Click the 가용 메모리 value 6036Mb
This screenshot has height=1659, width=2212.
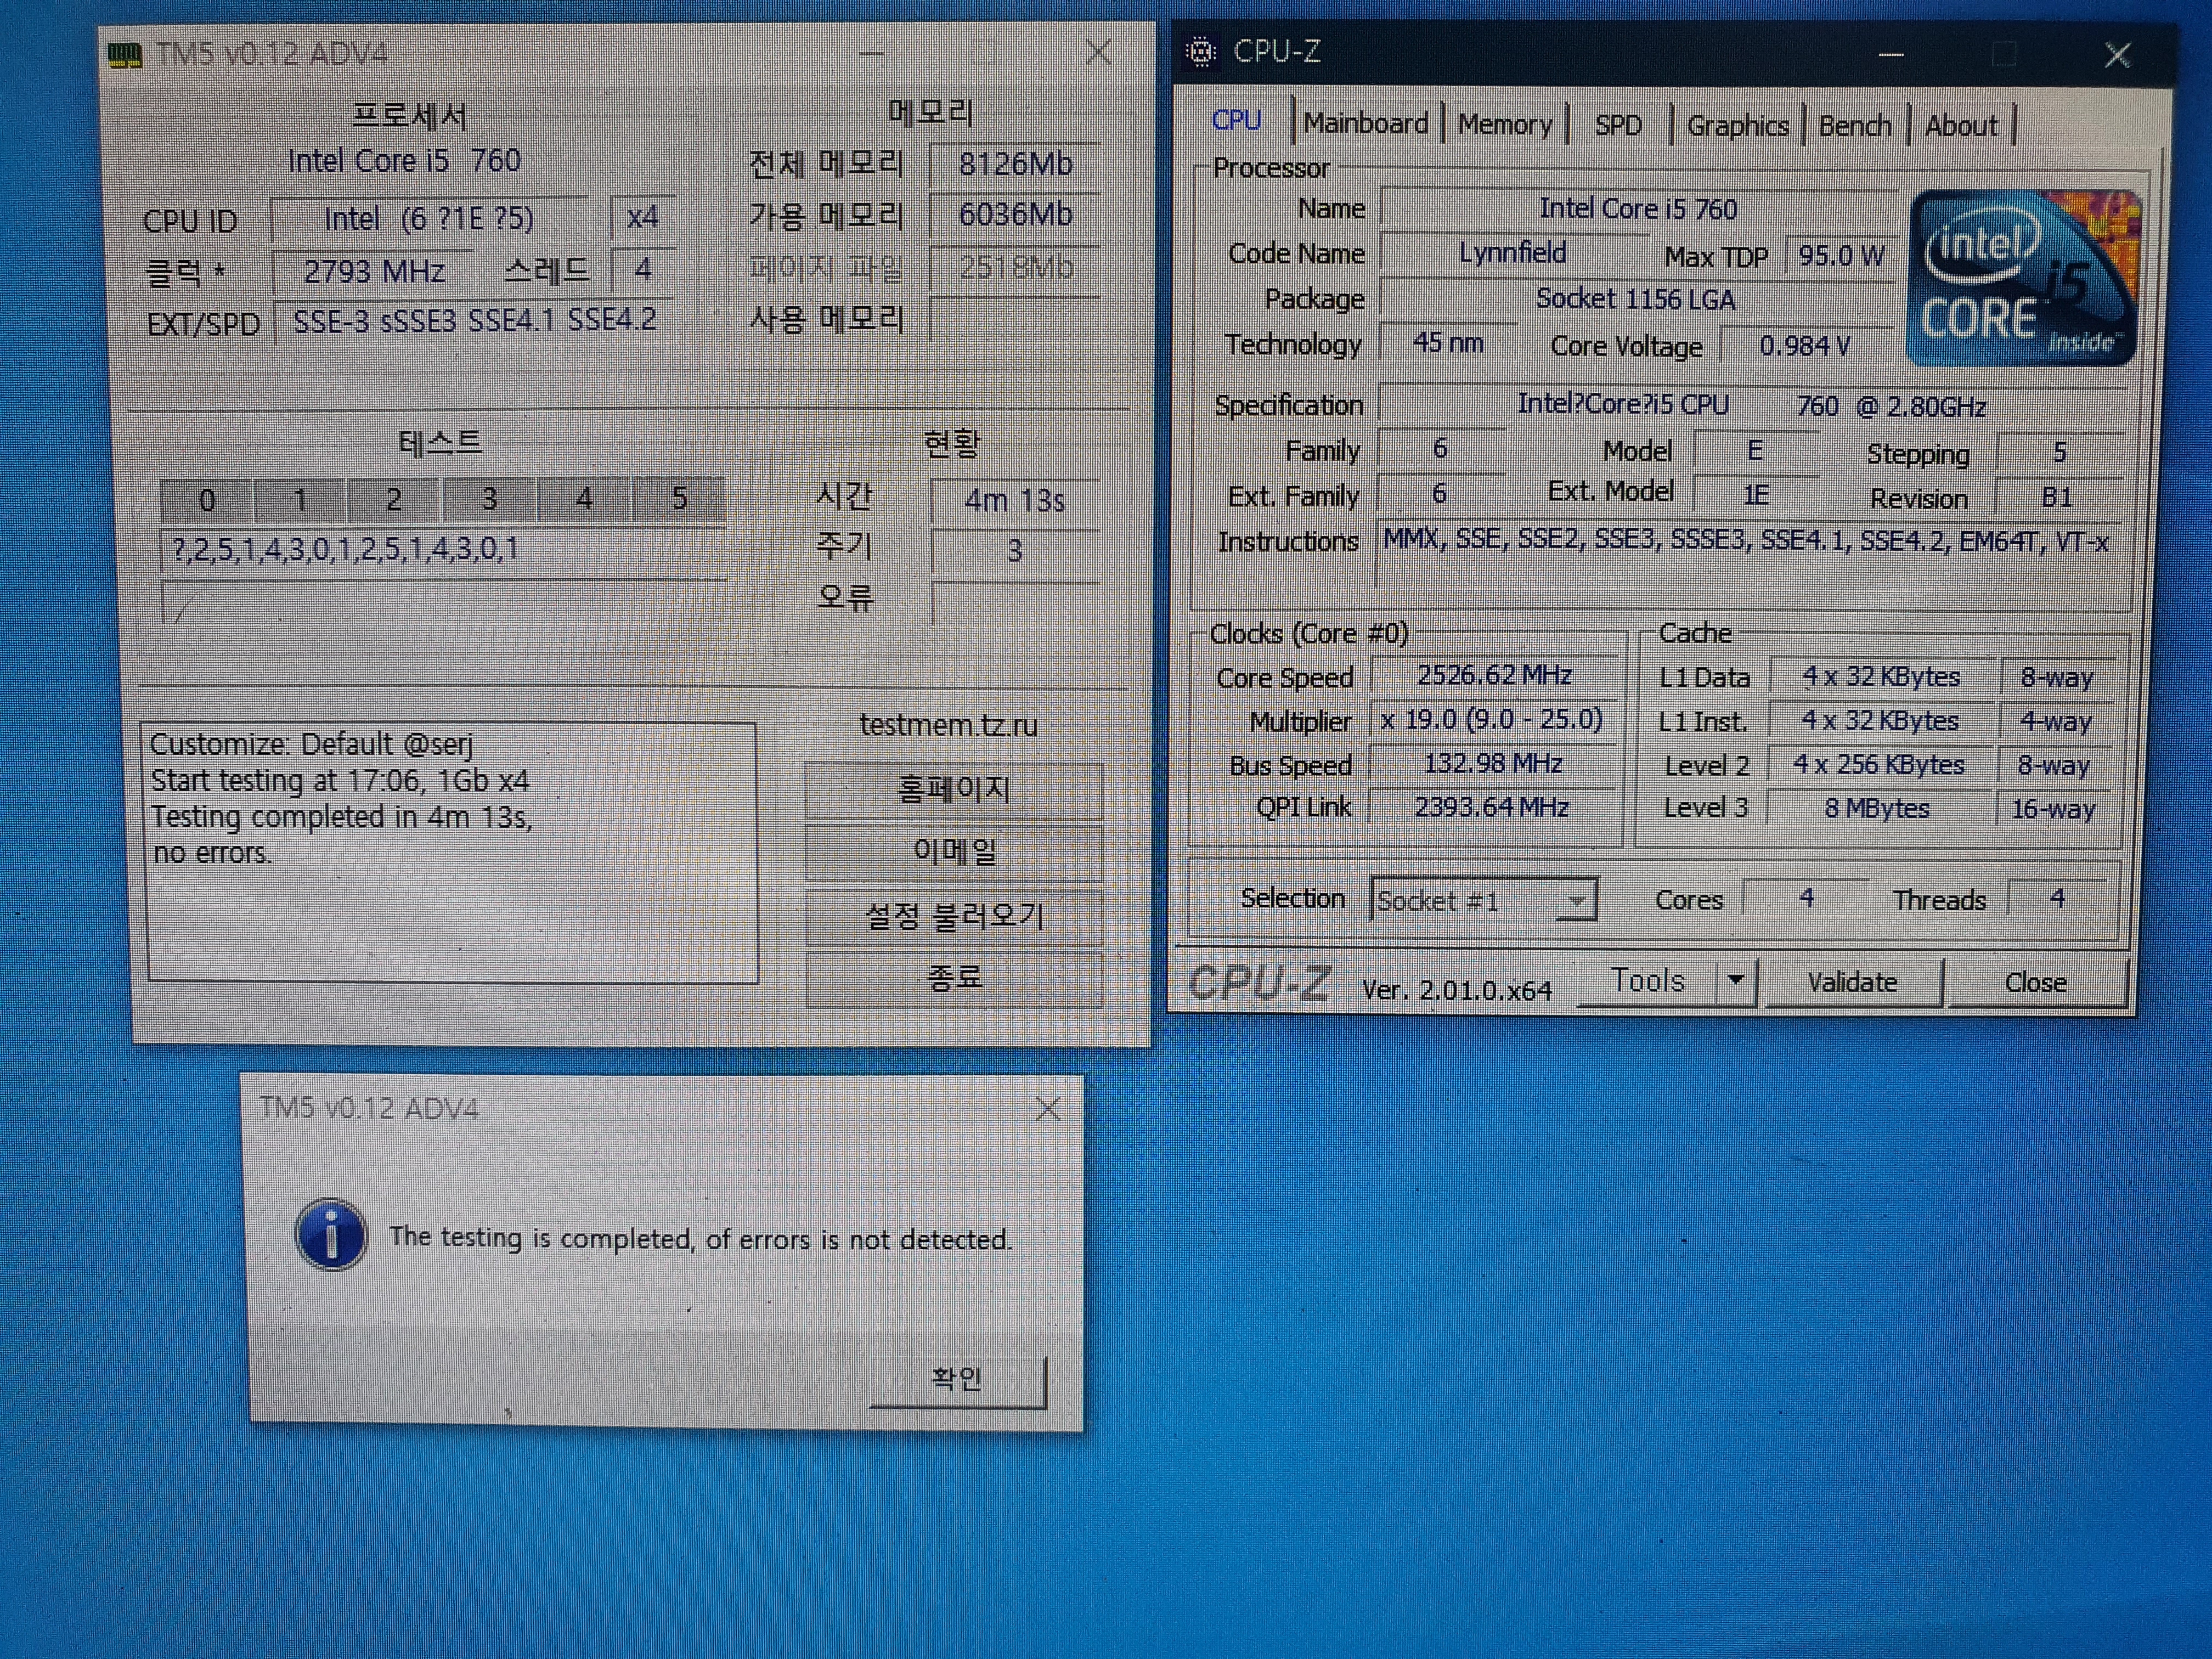point(1015,215)
